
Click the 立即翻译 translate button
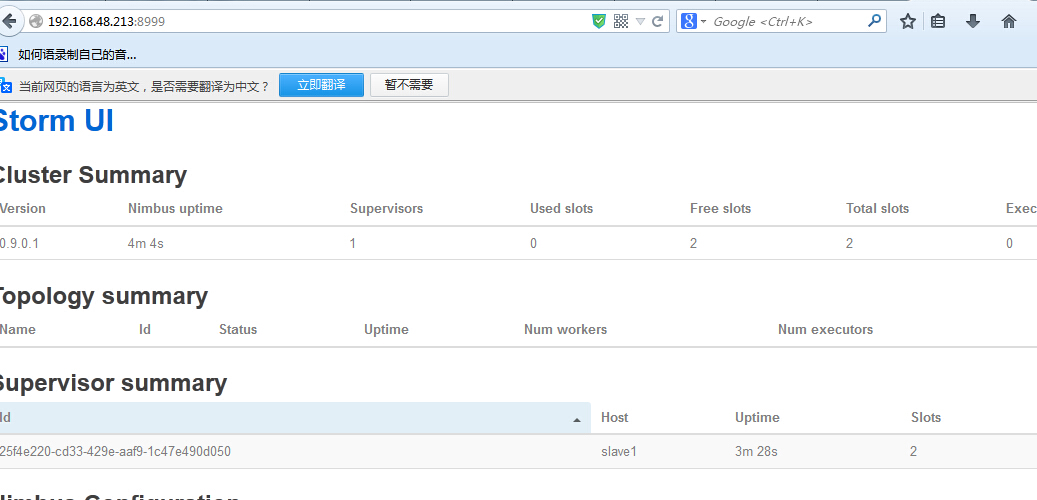coord(321,85)
